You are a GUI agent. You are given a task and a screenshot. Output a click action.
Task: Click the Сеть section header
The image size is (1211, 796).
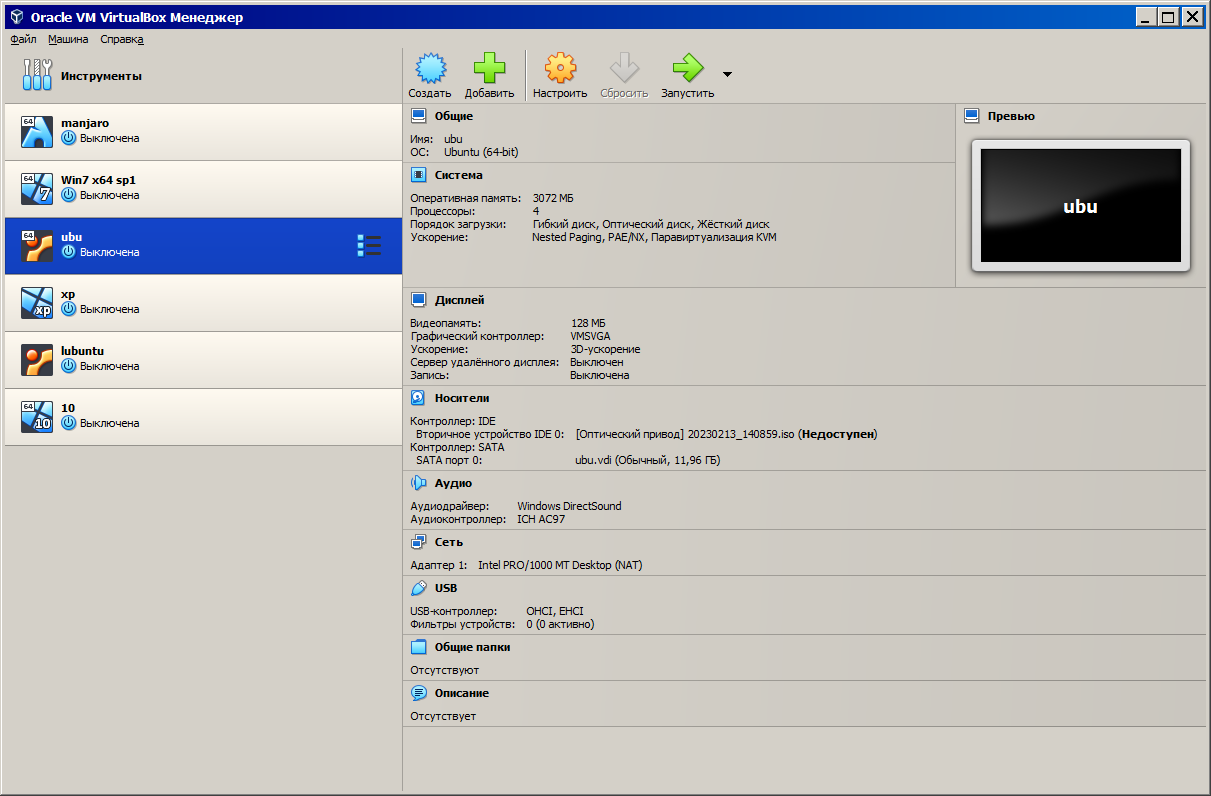point(448,542)
